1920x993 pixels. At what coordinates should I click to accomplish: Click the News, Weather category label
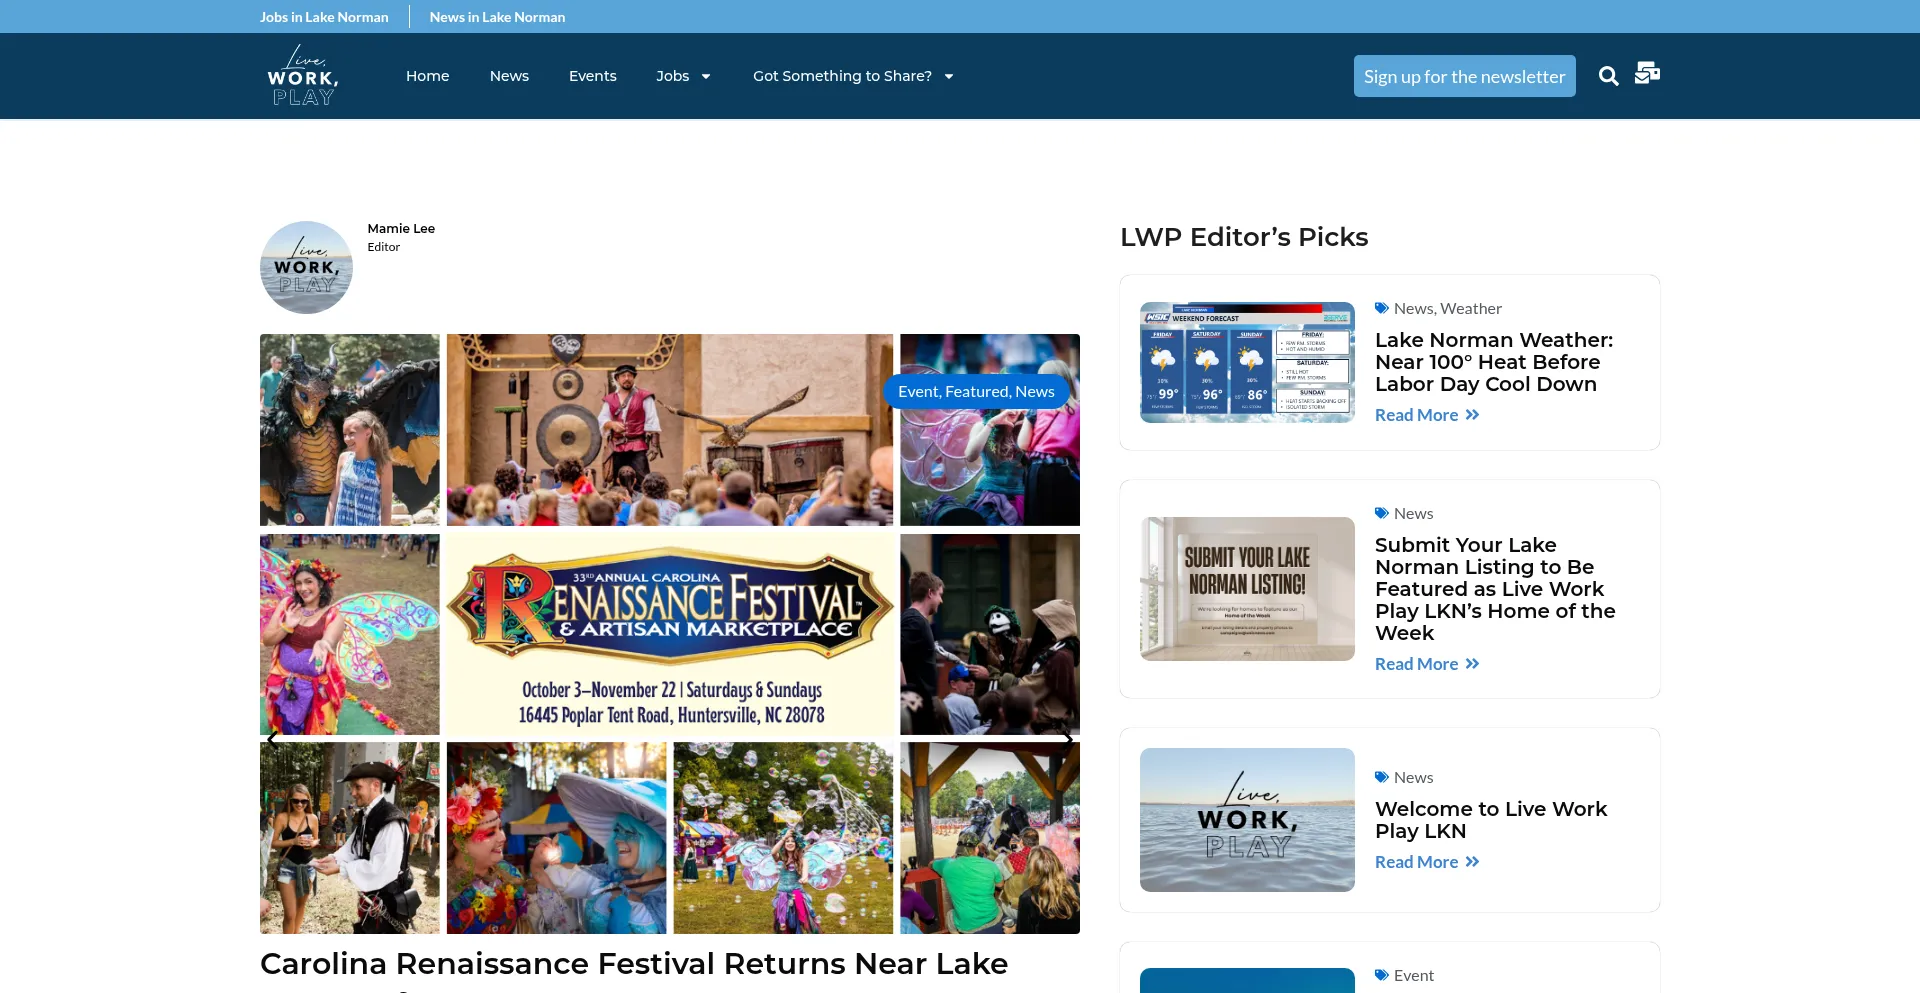(x=1447, y=308)
